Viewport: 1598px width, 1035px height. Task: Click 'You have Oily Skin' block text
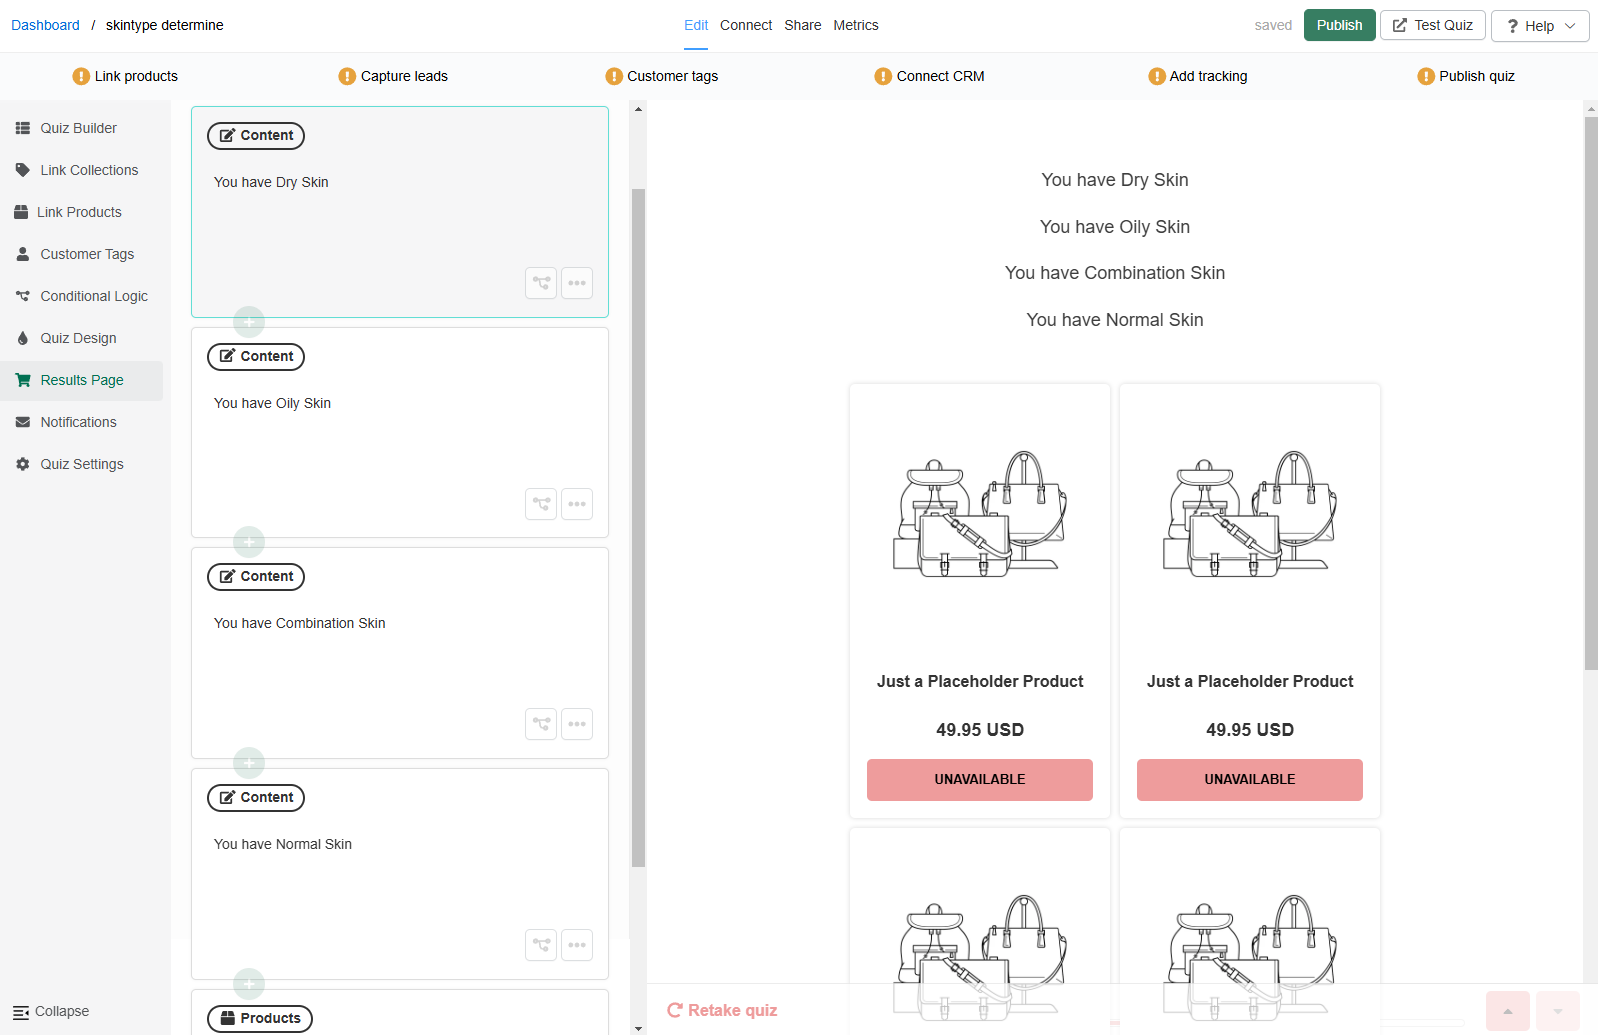[272, 403]
